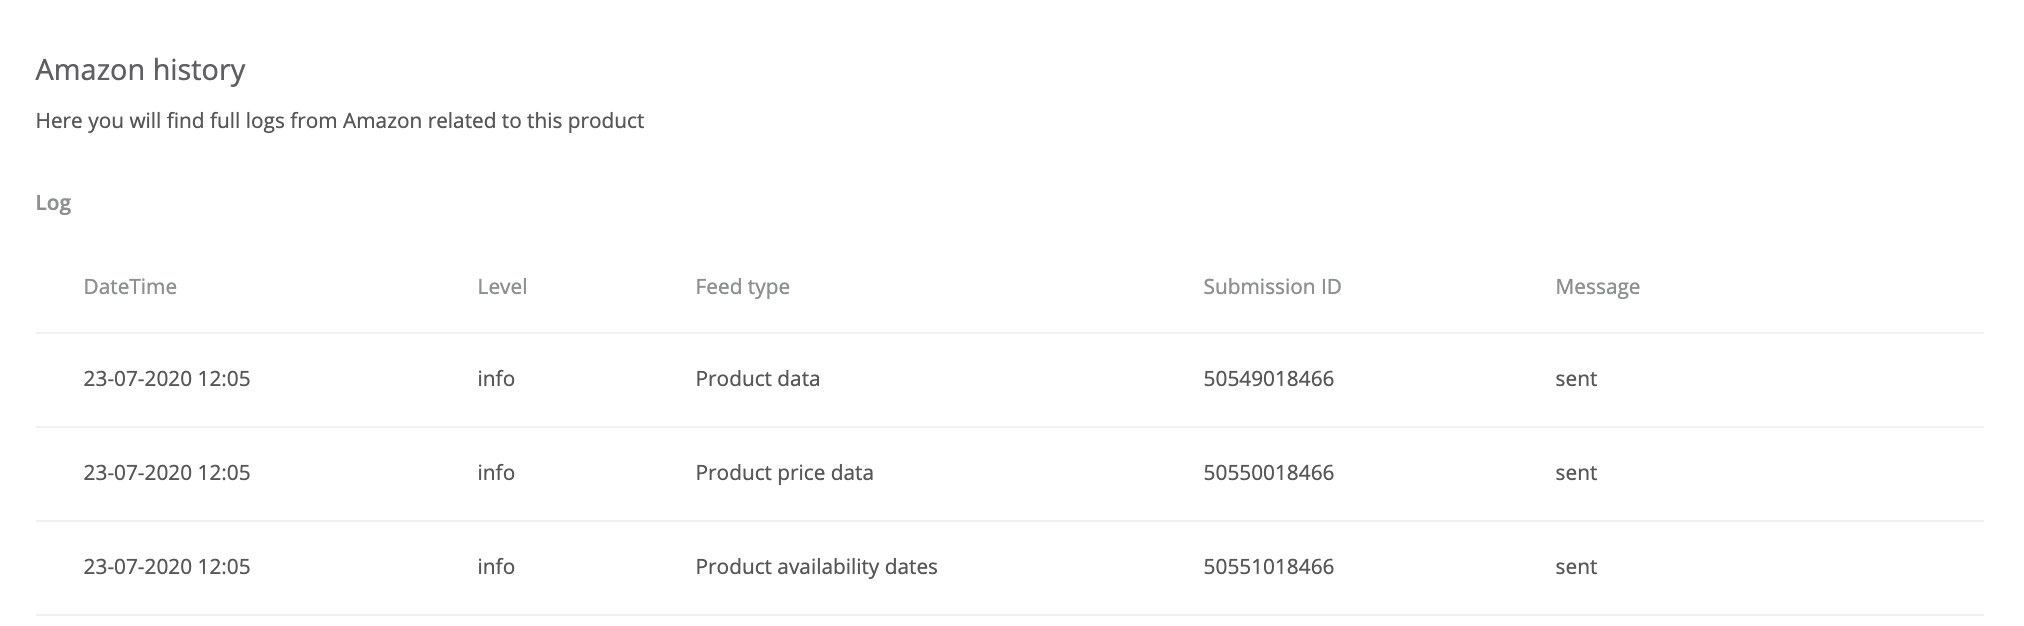Select the Product data feed row

tap(757, 379)
